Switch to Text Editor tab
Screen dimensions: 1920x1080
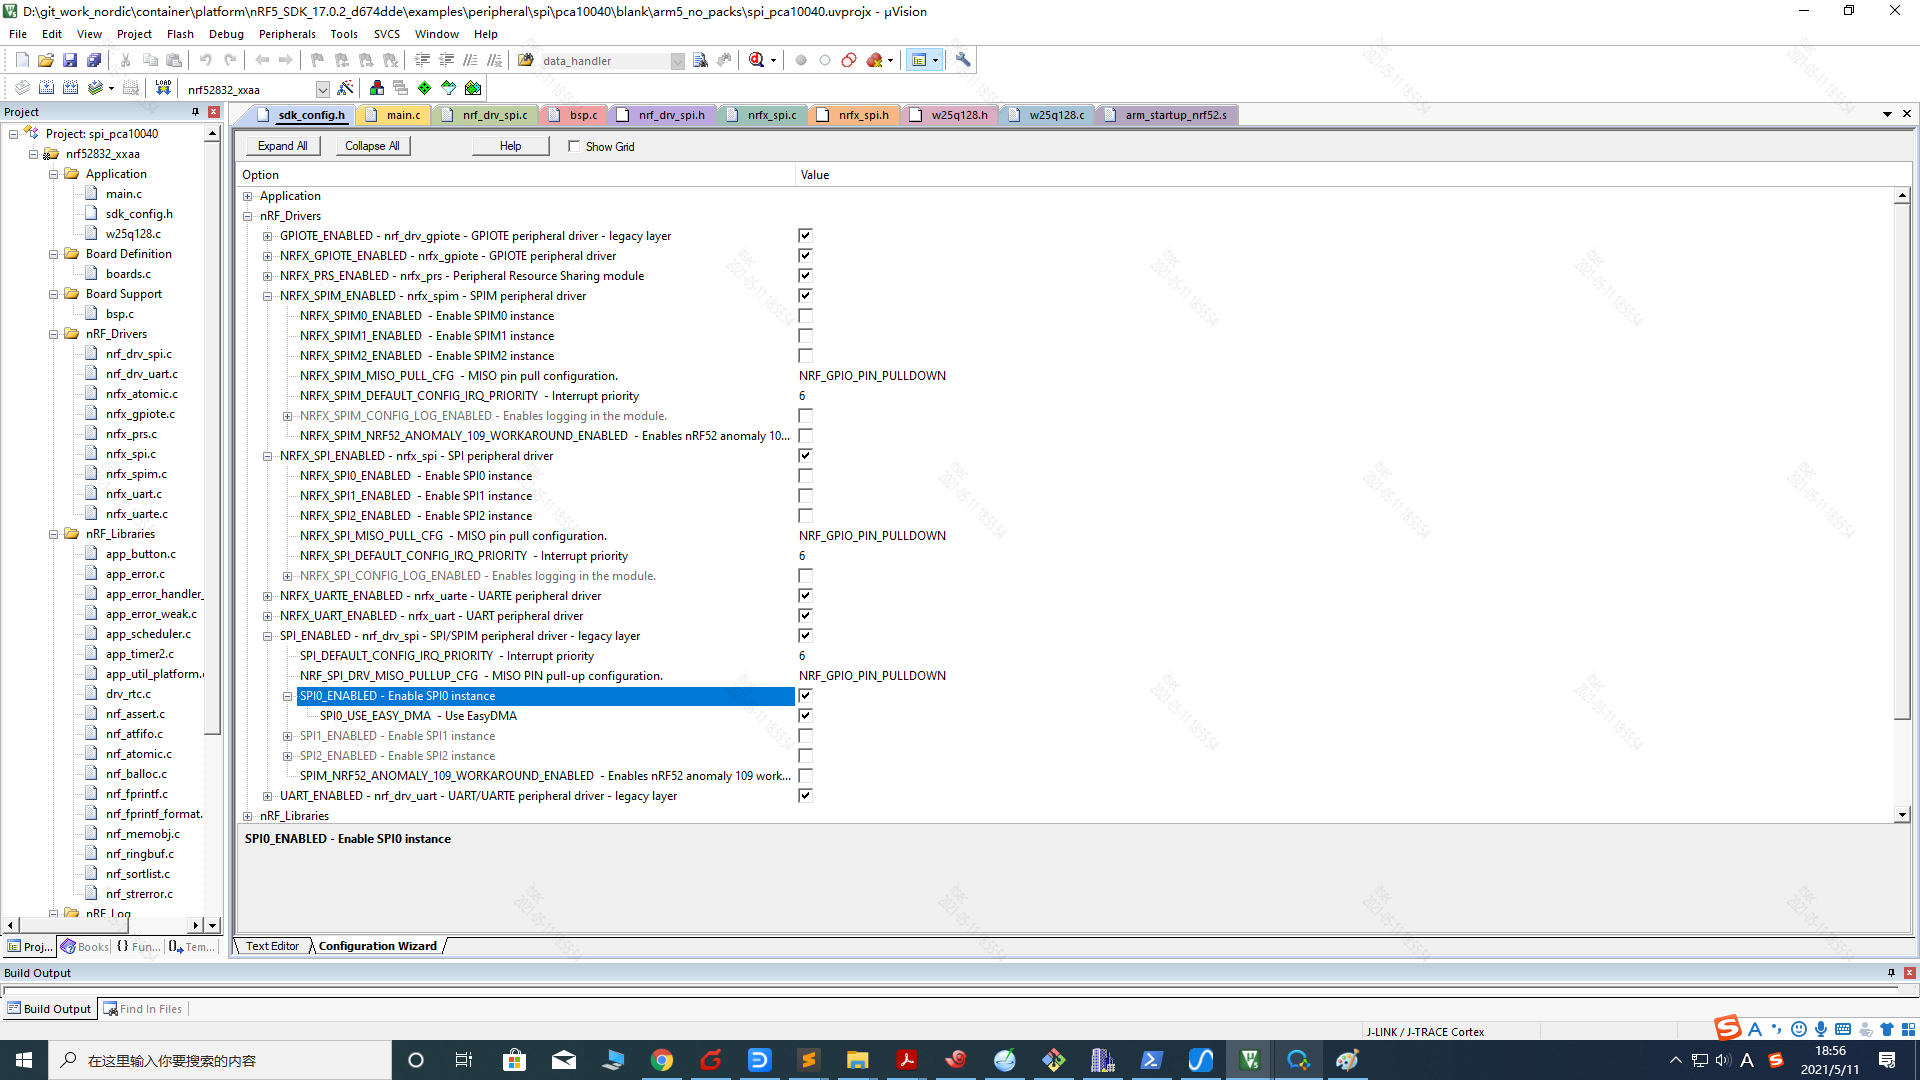[x=272, y=945]
